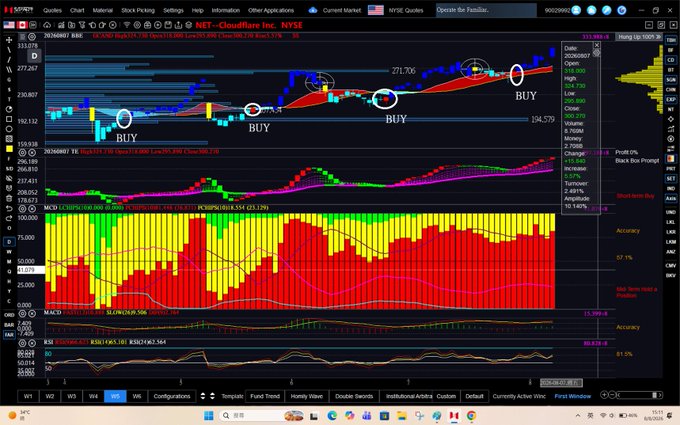Screen dimensions: 680x425
Task: Set chart period to quarterly Q
Action: pyautogui.click(x=9, y=271)
